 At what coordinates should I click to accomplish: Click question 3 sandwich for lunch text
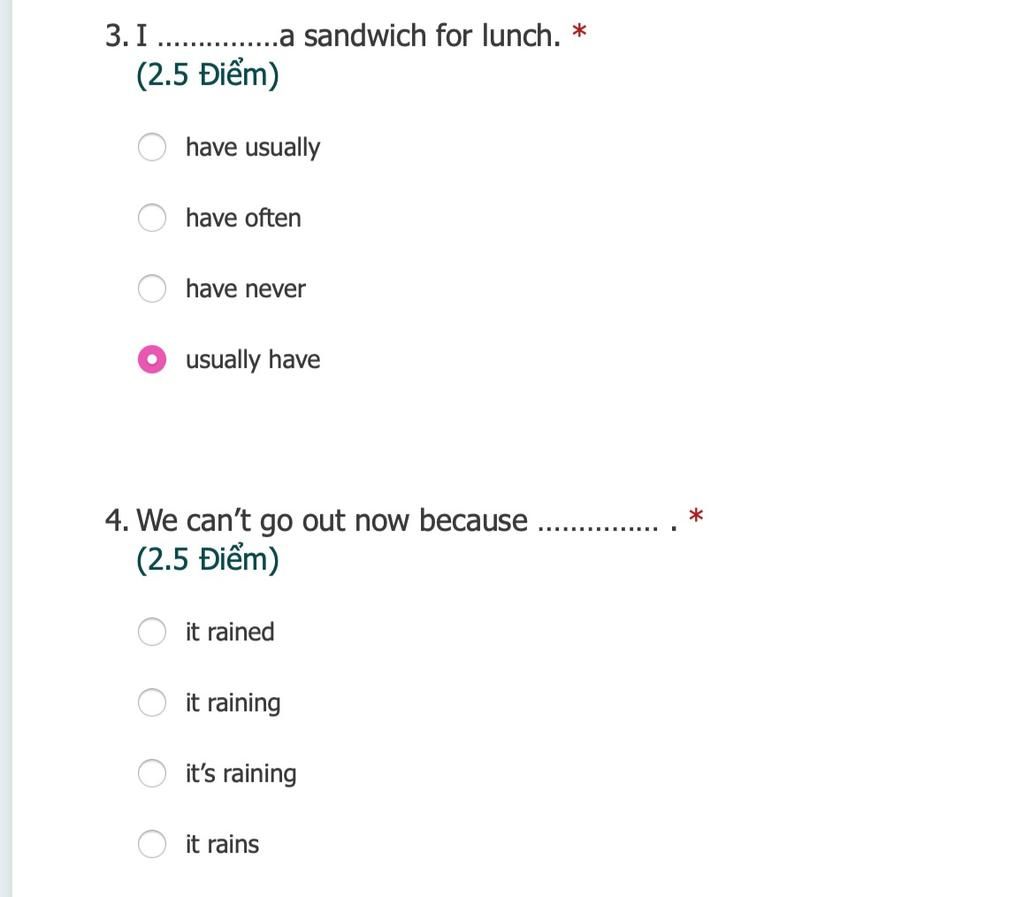pyautogui.click(x=332, y=35)
